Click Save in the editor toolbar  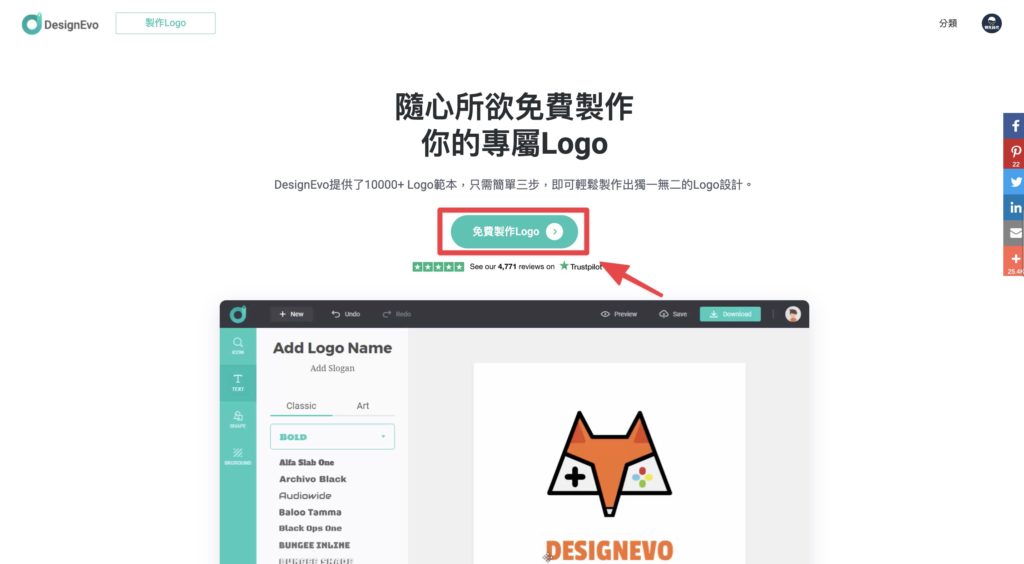(x=673, y=314)
